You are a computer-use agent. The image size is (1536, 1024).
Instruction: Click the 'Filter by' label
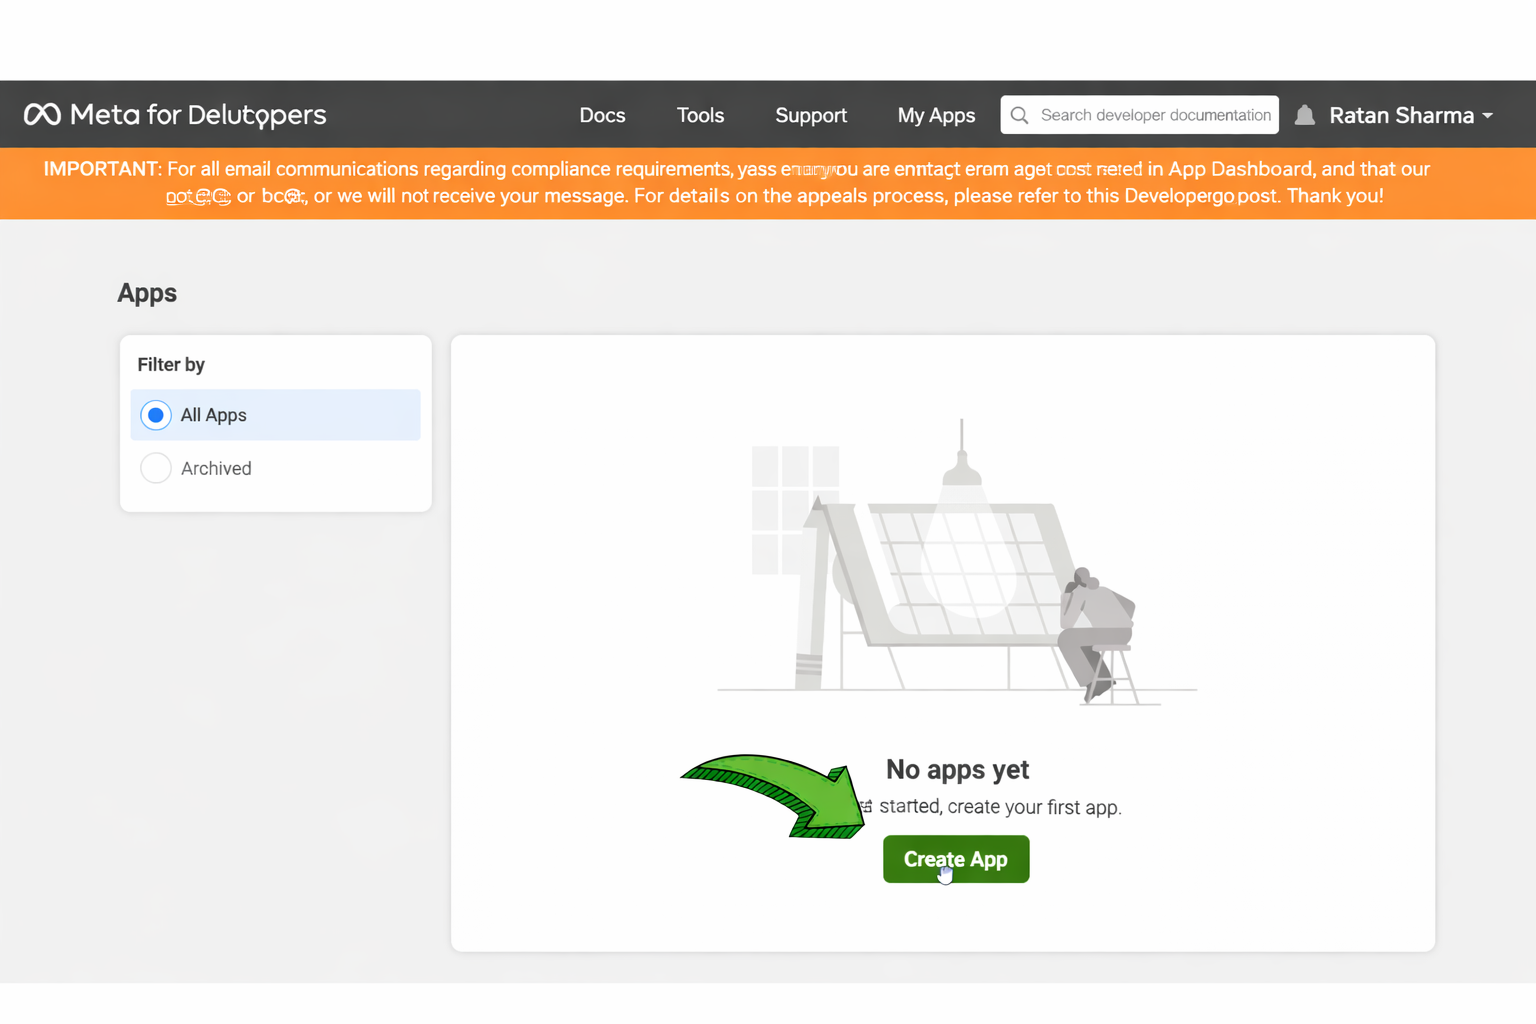[171, 364]
